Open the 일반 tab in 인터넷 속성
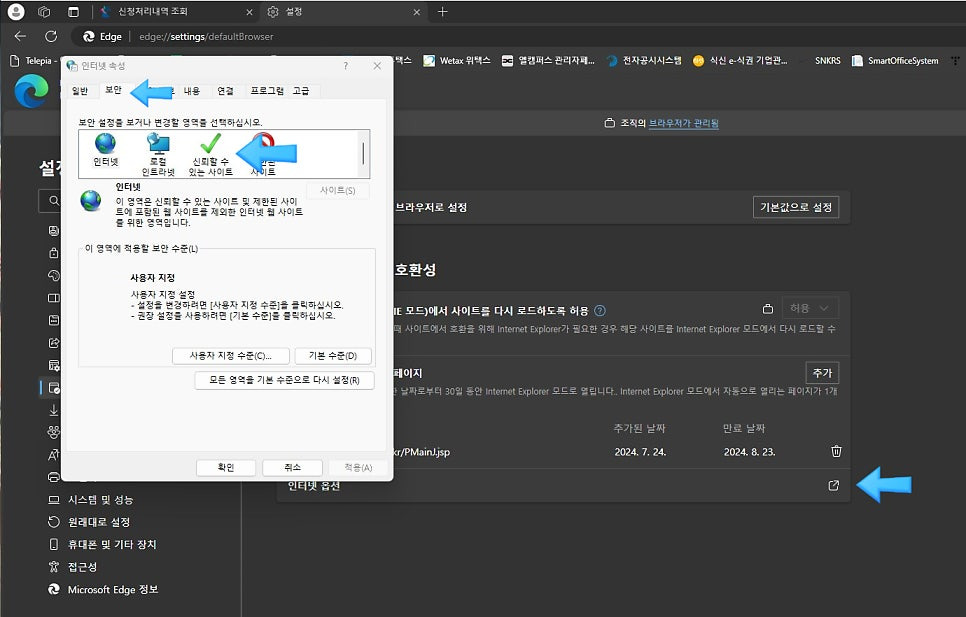The image size is (966, 617). coord(80,91)
